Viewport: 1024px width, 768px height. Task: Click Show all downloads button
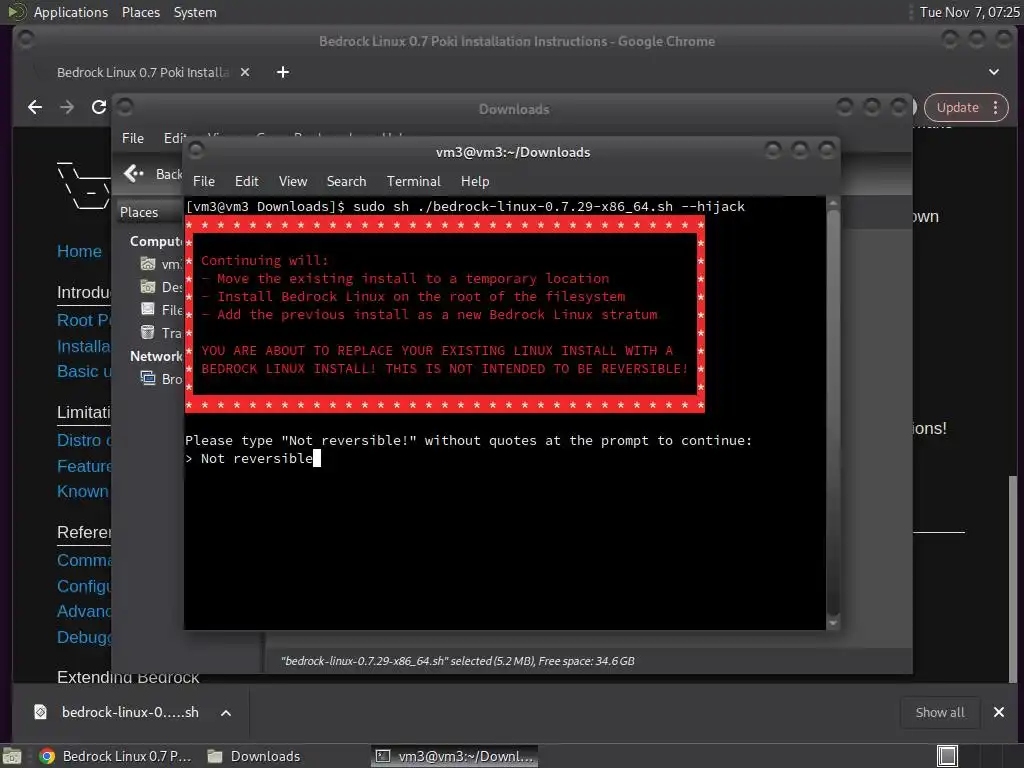[940, 712]
